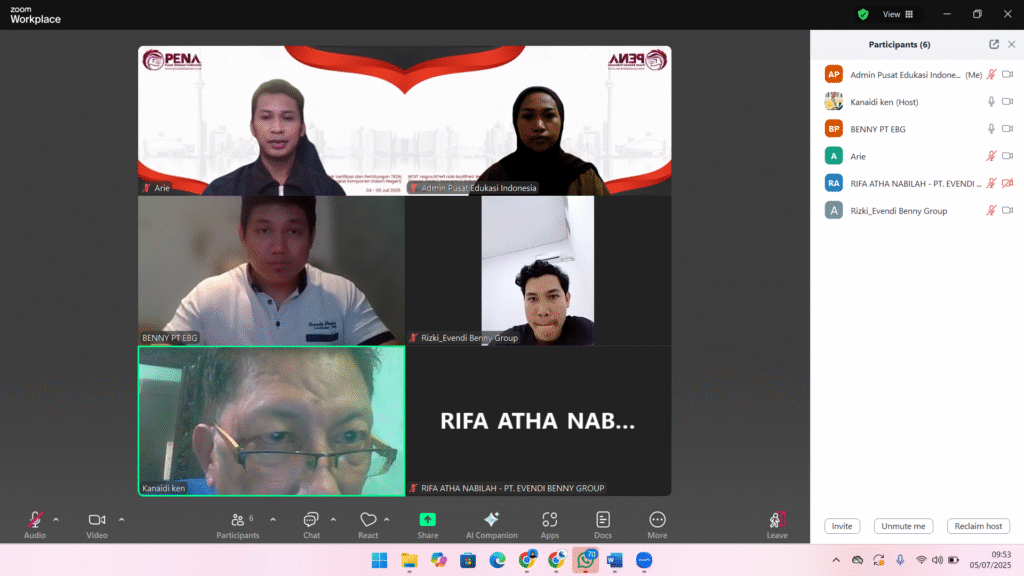This screenshot has height=576, width=1024.
Task: Select Arie's video tile
Action: pos(272,121)
